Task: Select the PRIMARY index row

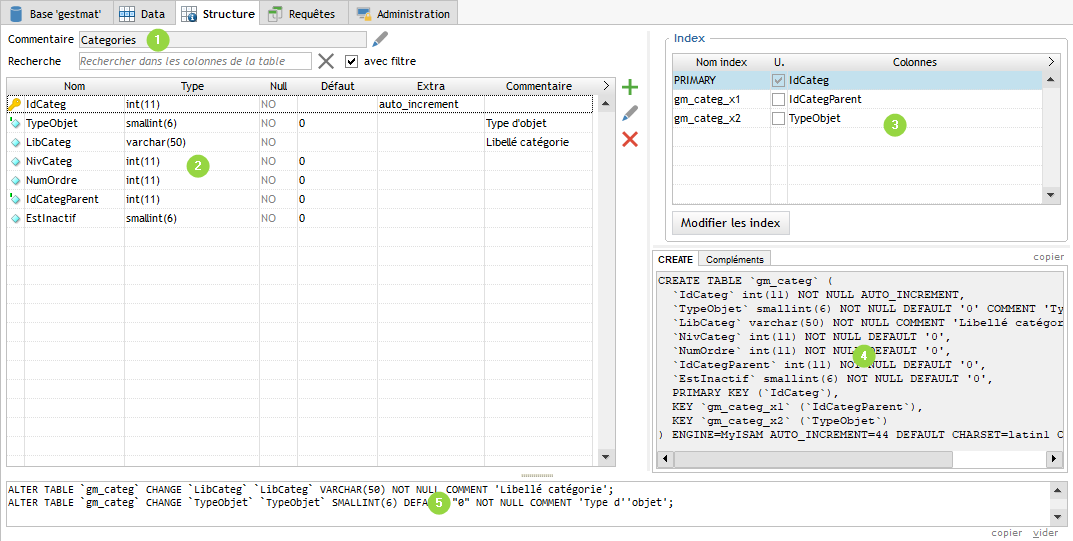Action: [x=857, y=80]
